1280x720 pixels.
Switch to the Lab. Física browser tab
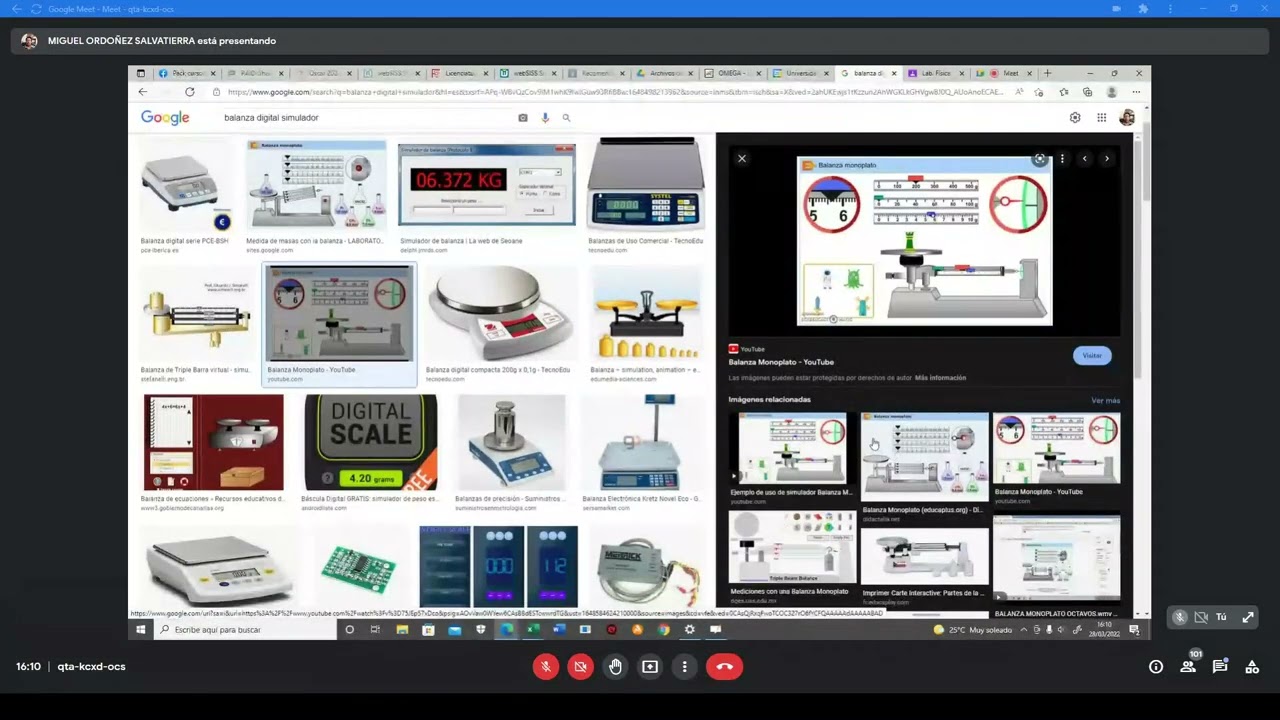tap(938, 73)
